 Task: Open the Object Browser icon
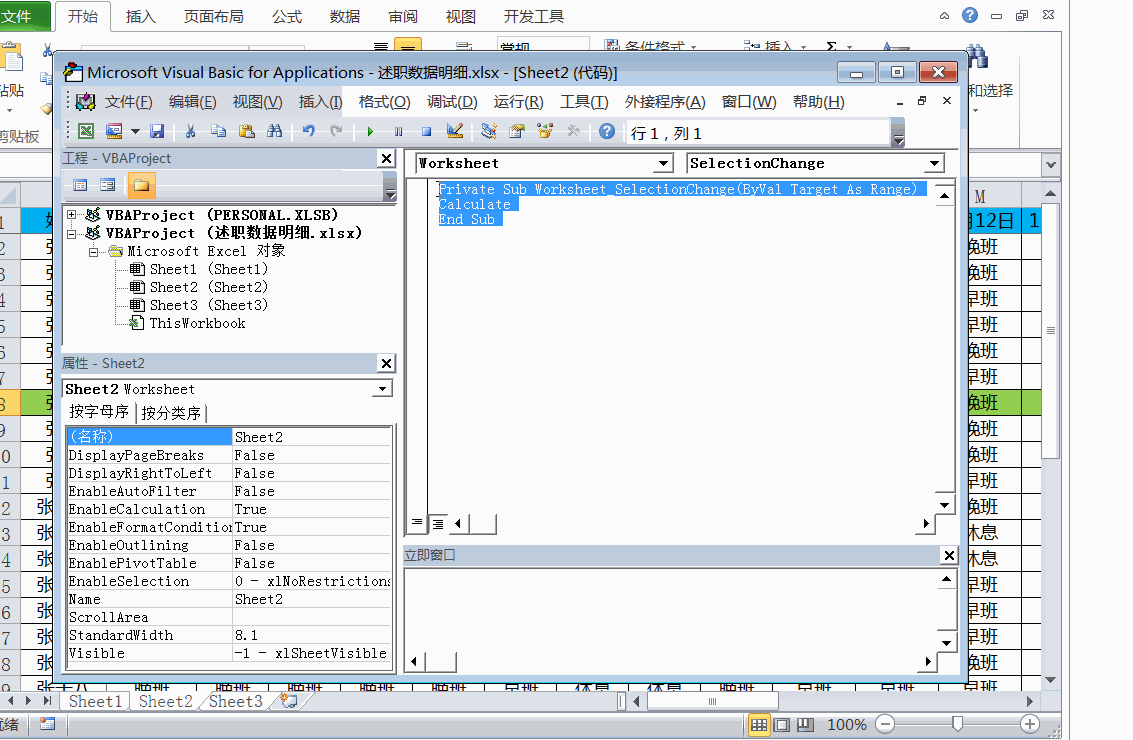click(x=545, y=131)
